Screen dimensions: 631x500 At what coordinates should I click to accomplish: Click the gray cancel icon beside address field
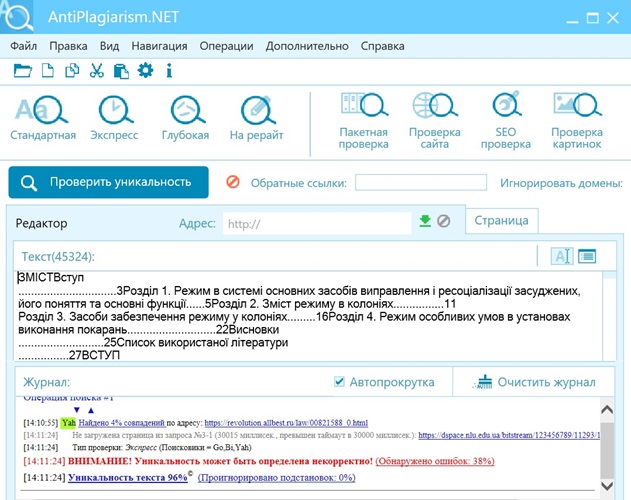pyautogui.click(x=443, y=221)
